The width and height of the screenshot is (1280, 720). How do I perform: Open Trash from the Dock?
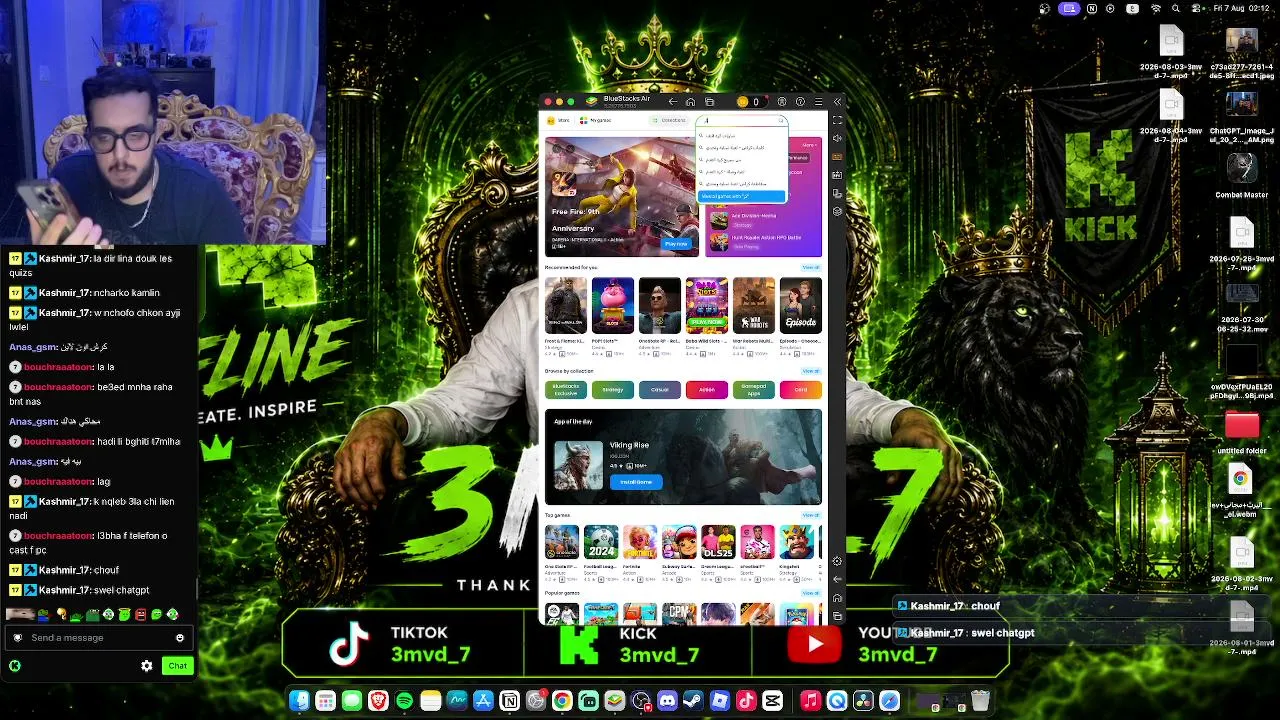980,701
